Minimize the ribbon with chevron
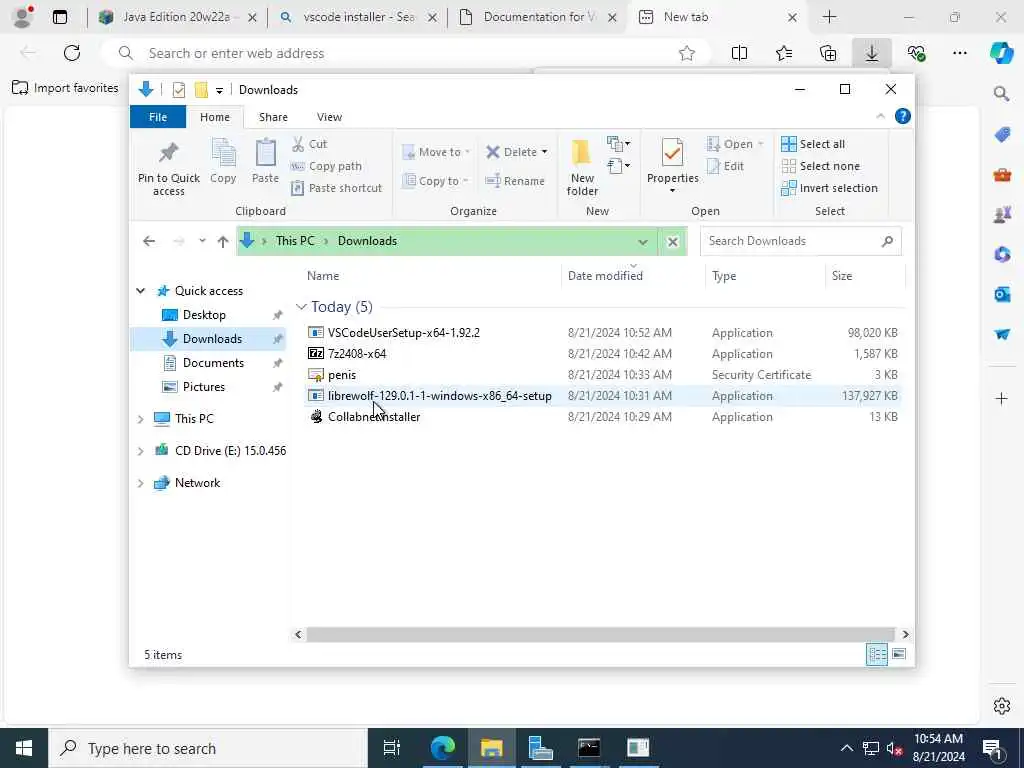This screenshot has height=768, width=1024. point(880,116)
